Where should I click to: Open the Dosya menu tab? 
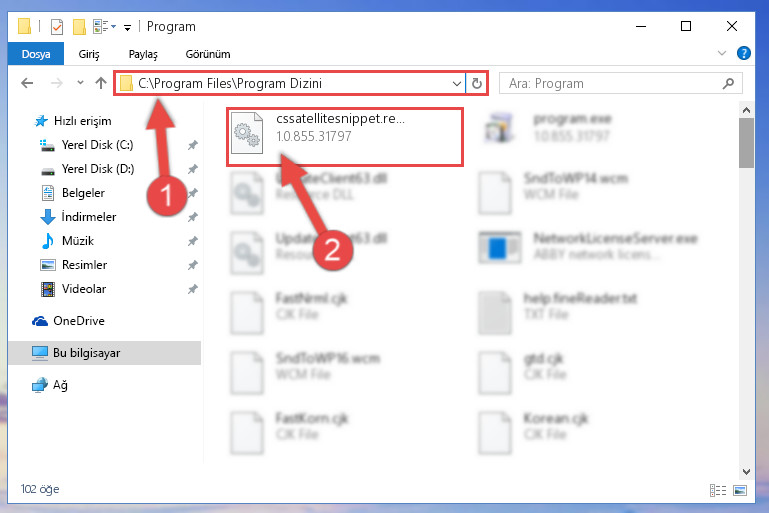[36, 54]
